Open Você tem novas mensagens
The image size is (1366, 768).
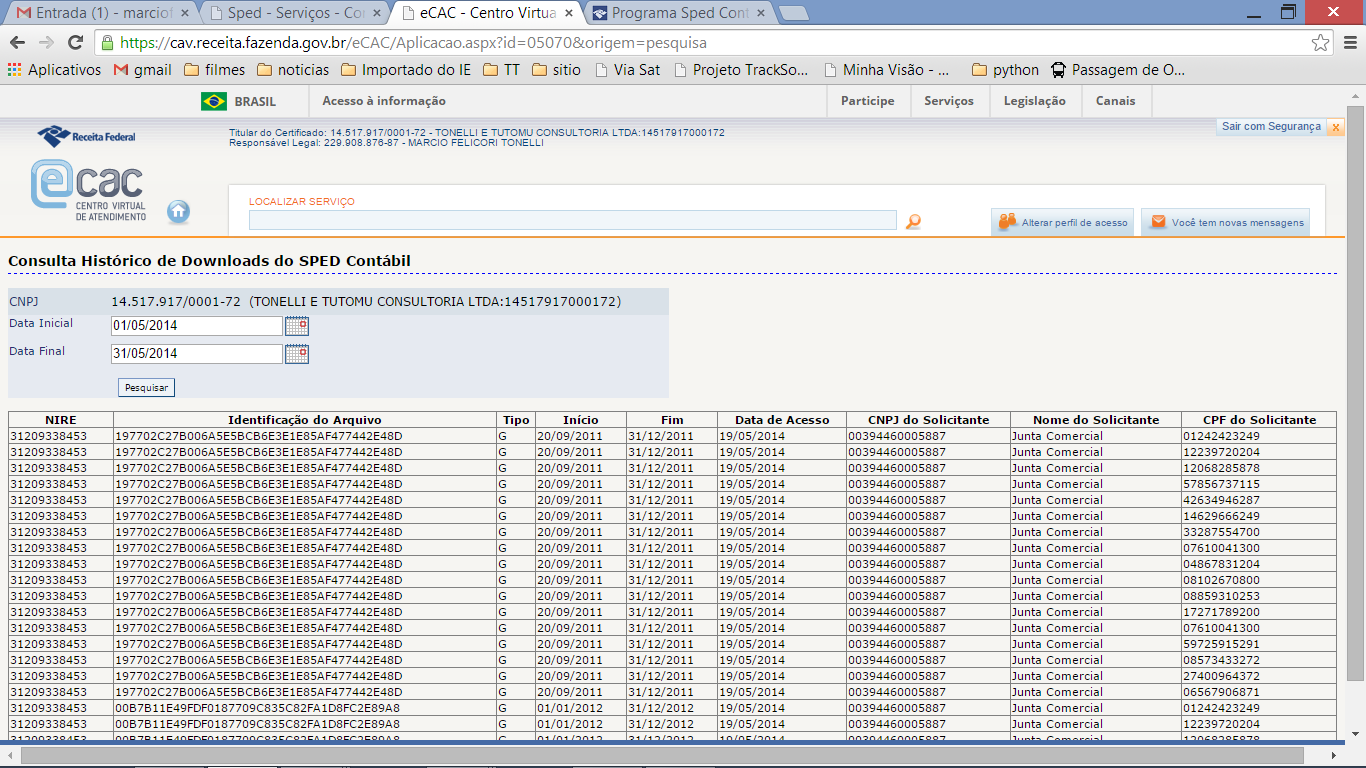pyautogui.click(x=1225, y=222)
